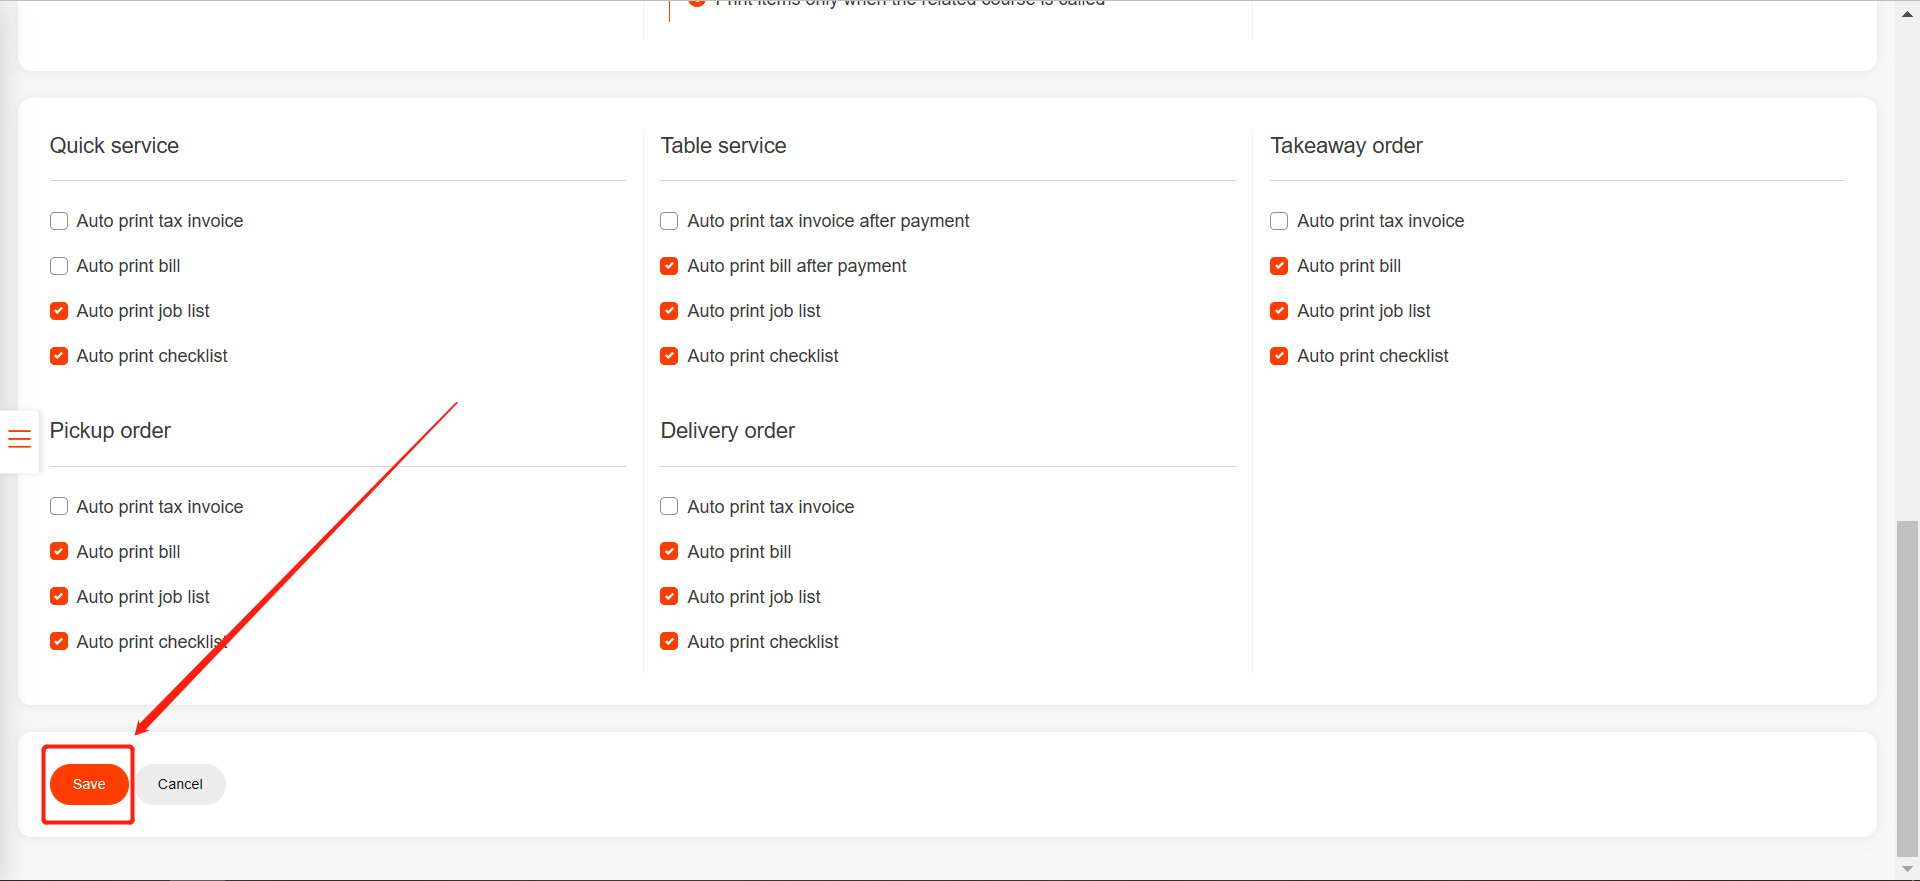Image resolution: width=1920 pixels, height=881 pixels.
Task: Click the Cancel button
Action: click(180, 784)
